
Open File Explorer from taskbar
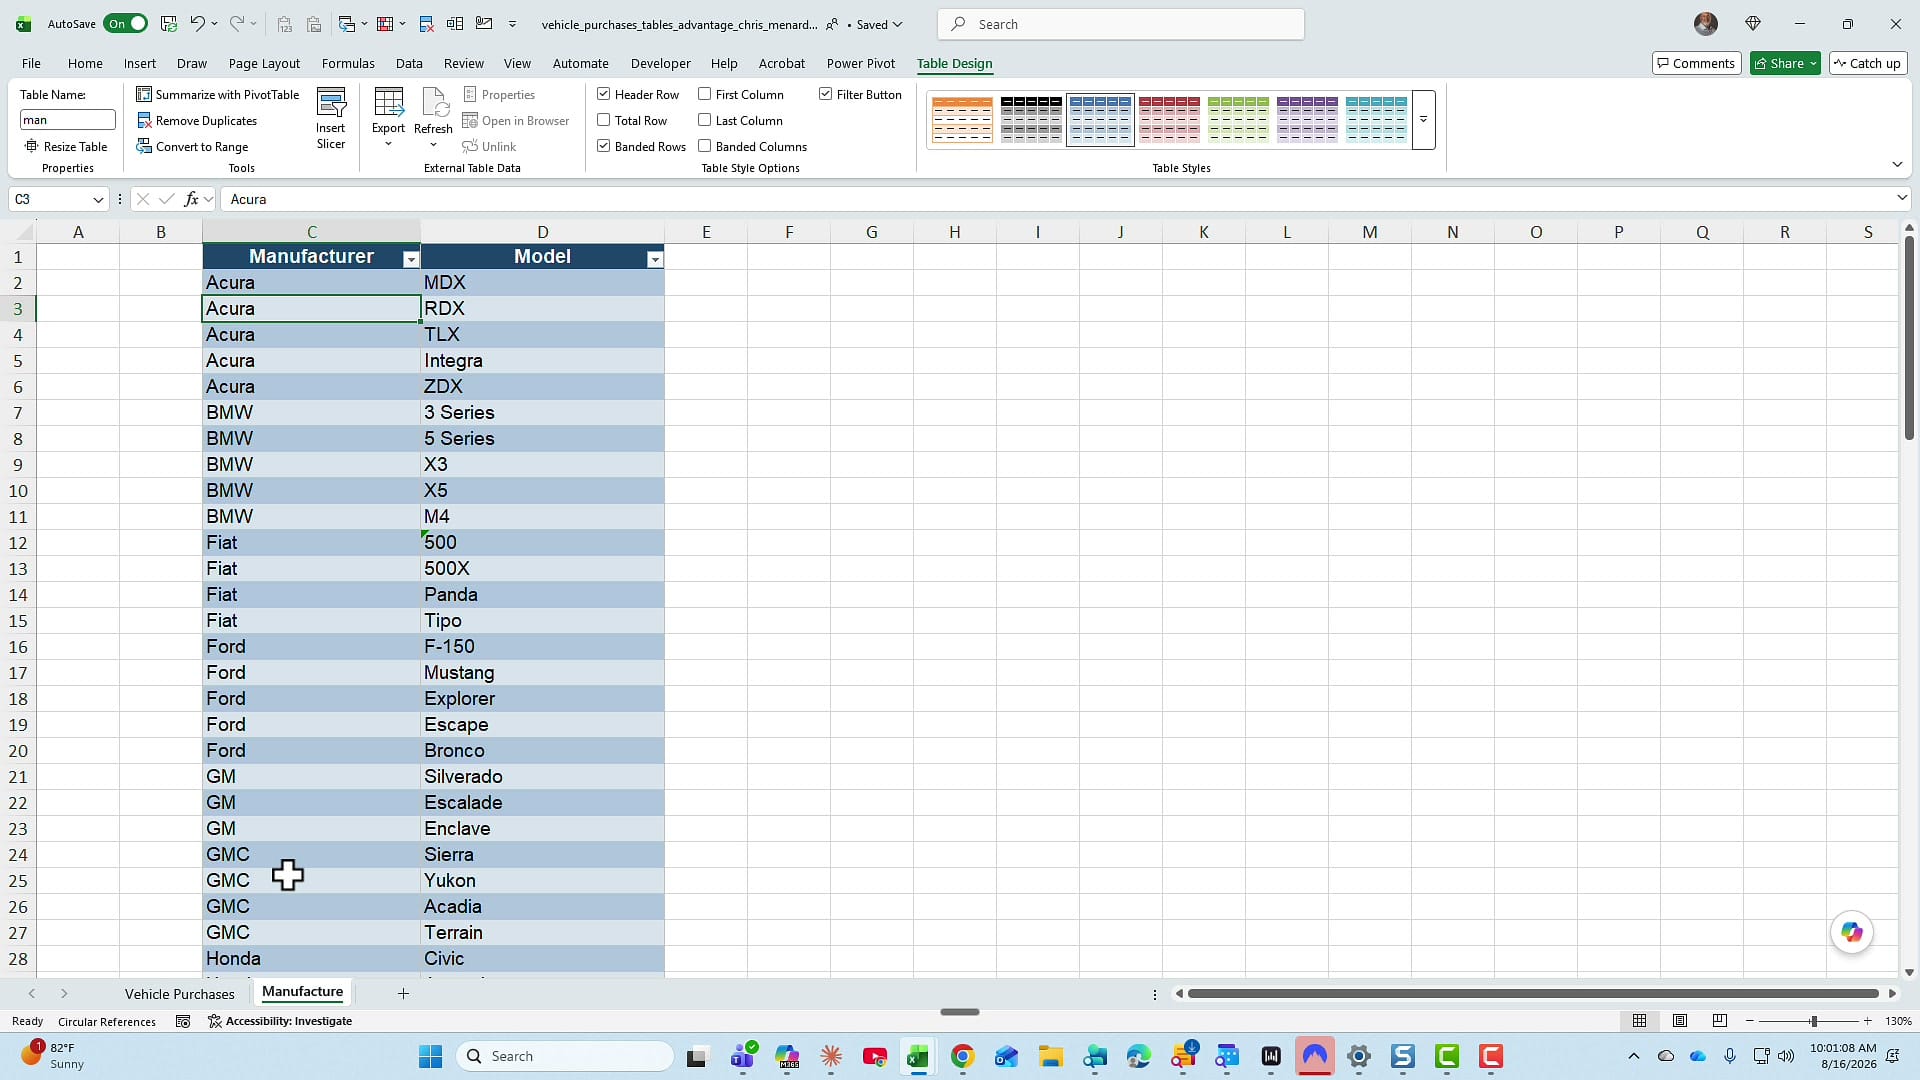pos(1050,1056)
